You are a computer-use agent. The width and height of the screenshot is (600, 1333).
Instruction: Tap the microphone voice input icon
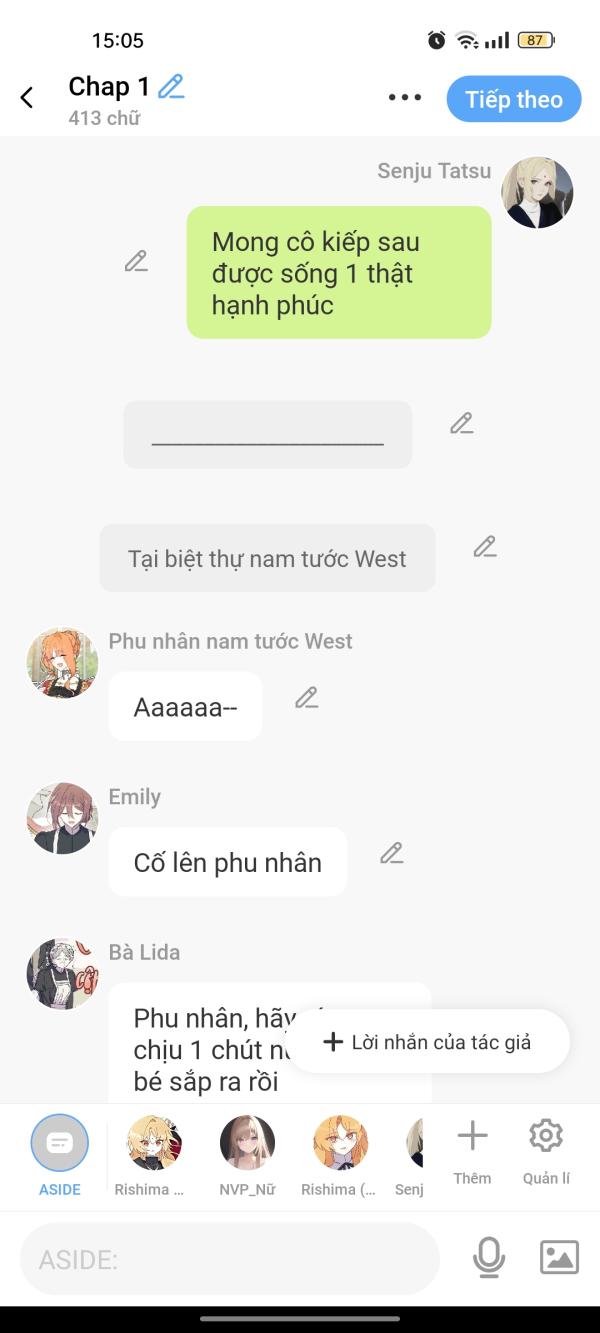pyautogui.click(x=488, y=1258)
